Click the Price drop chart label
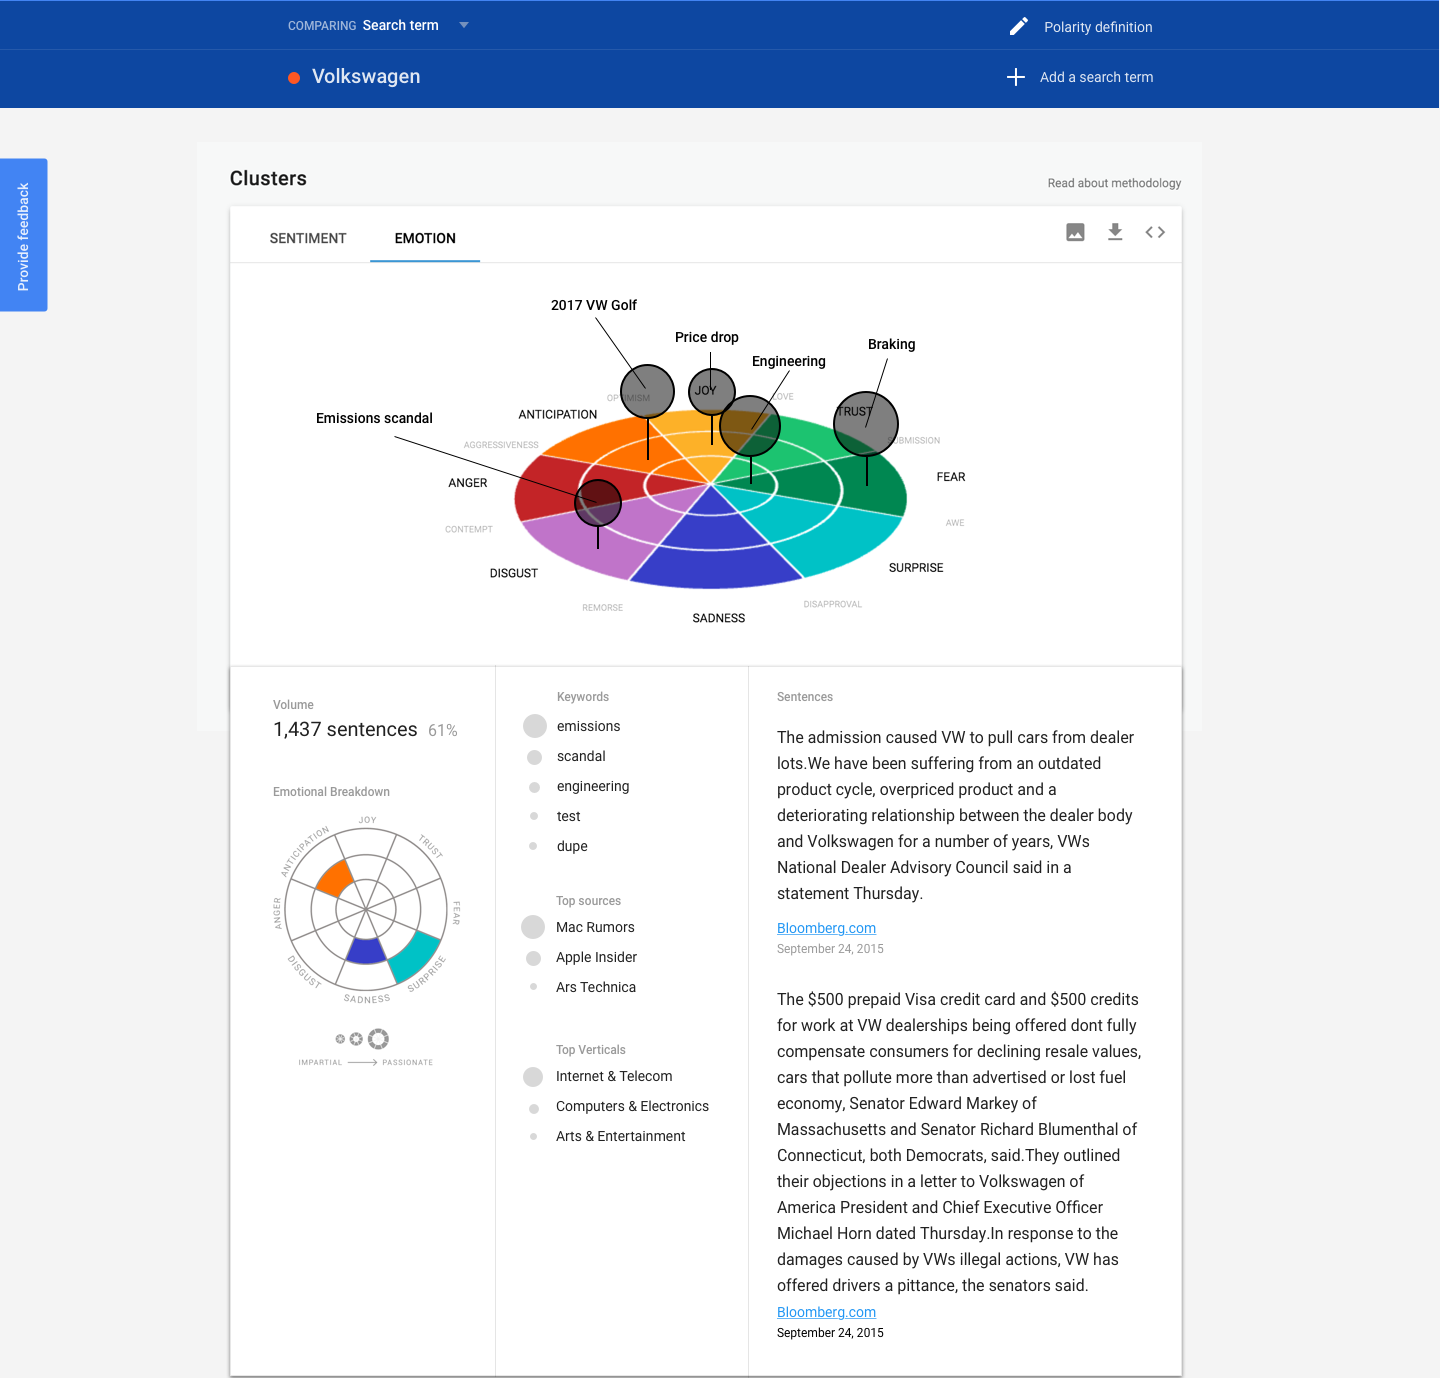This screenshot has width=1440, height=1378. pyautogui.click(x=707, y=337)
